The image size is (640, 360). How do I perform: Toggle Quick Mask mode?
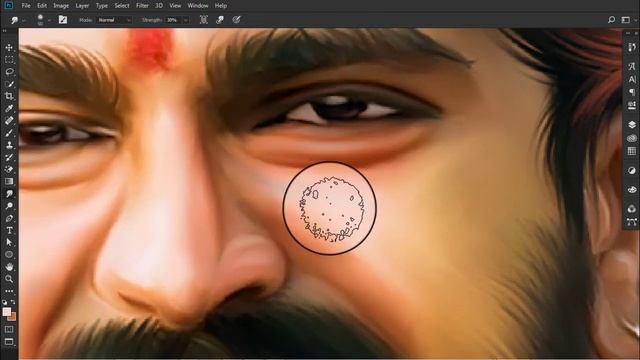[x=9, y=329]
